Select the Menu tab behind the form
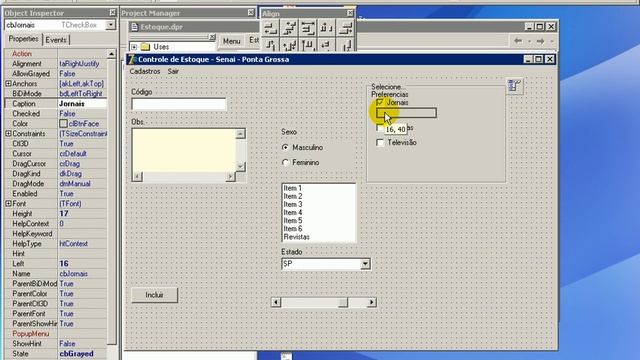Screen dimensions: 640x360 tap(231, 41)
